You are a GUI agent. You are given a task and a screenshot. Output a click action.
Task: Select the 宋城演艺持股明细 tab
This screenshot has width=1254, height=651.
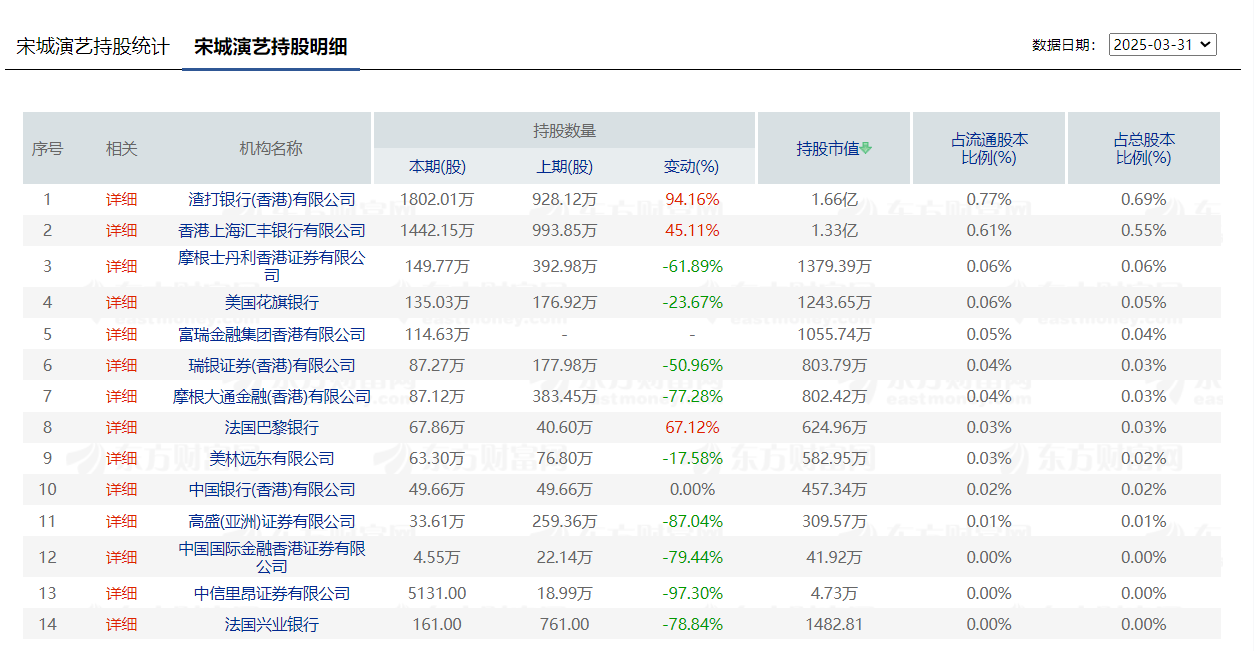(271, 46)
